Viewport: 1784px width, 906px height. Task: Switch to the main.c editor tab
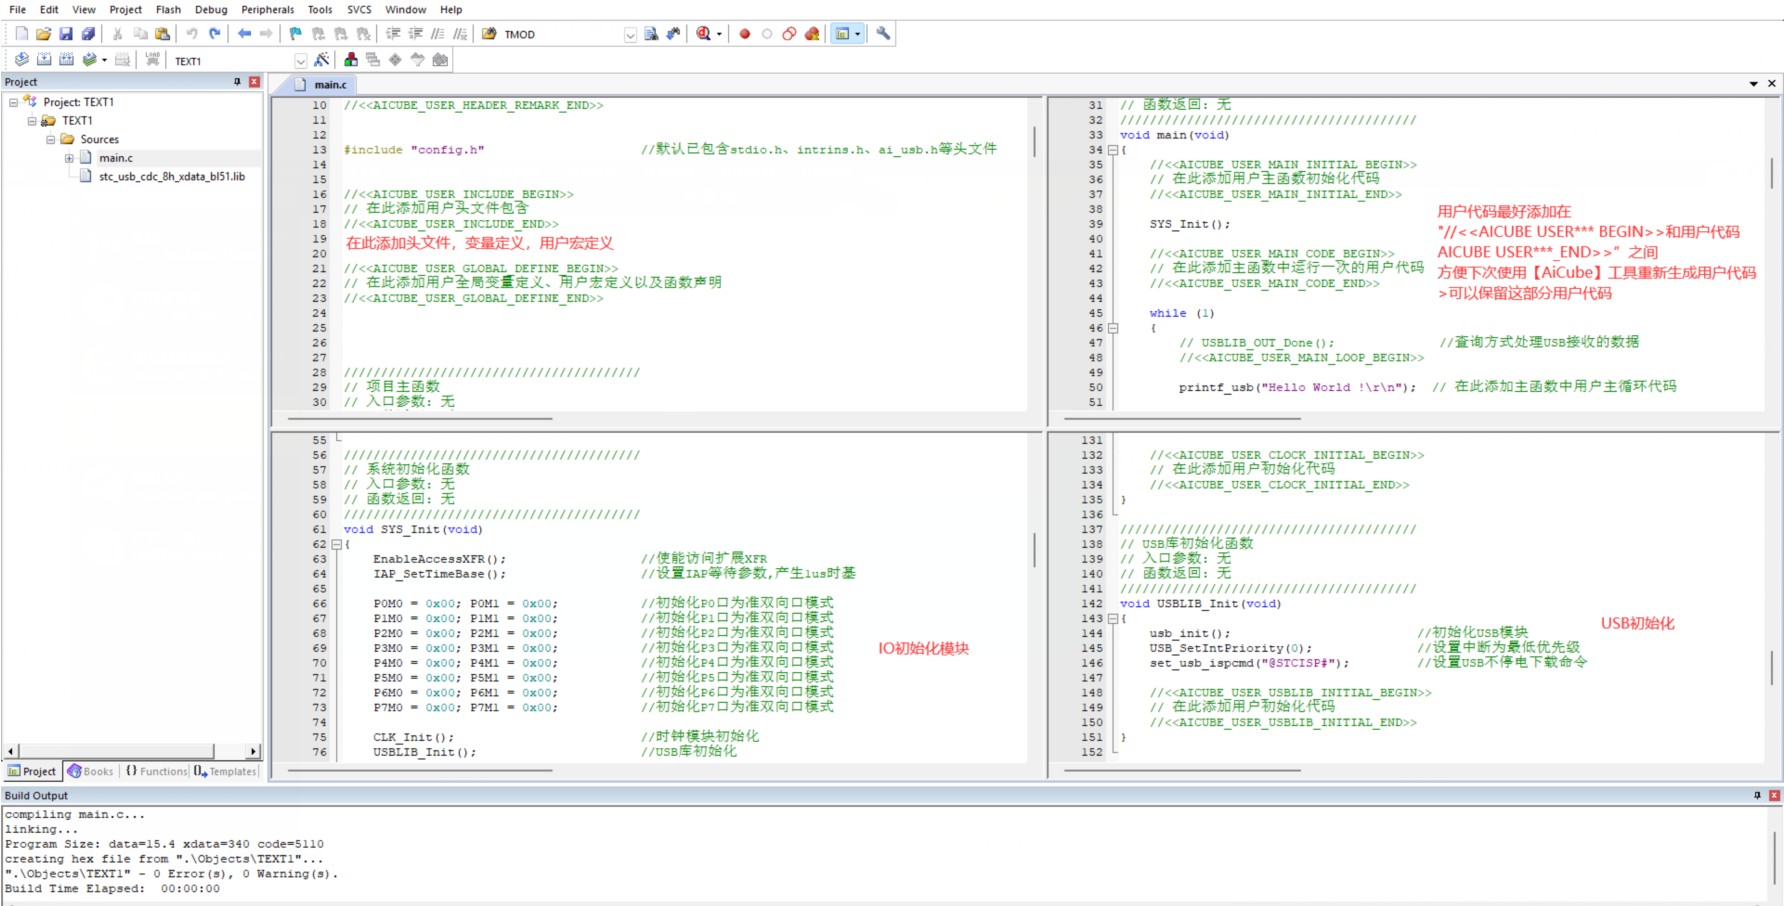[x=322, y=84]
